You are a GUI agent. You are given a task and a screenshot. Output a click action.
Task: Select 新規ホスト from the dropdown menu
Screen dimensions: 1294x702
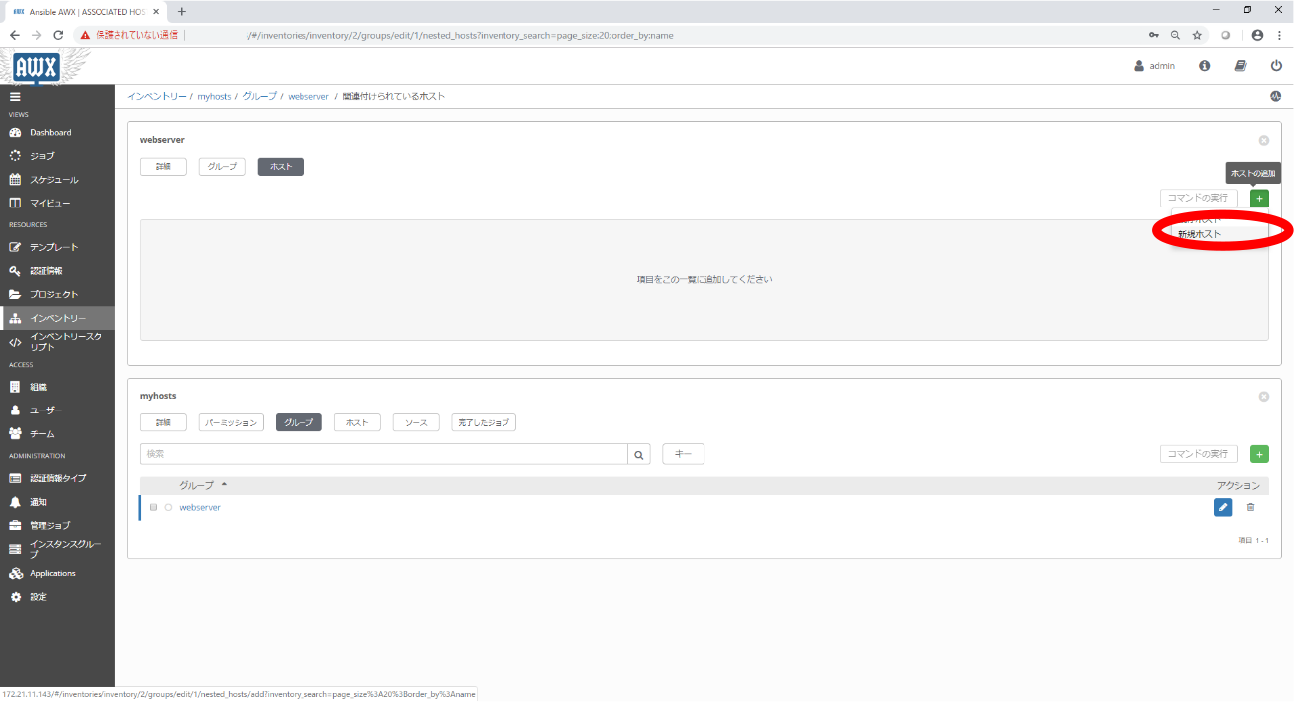coord(1199,234)
